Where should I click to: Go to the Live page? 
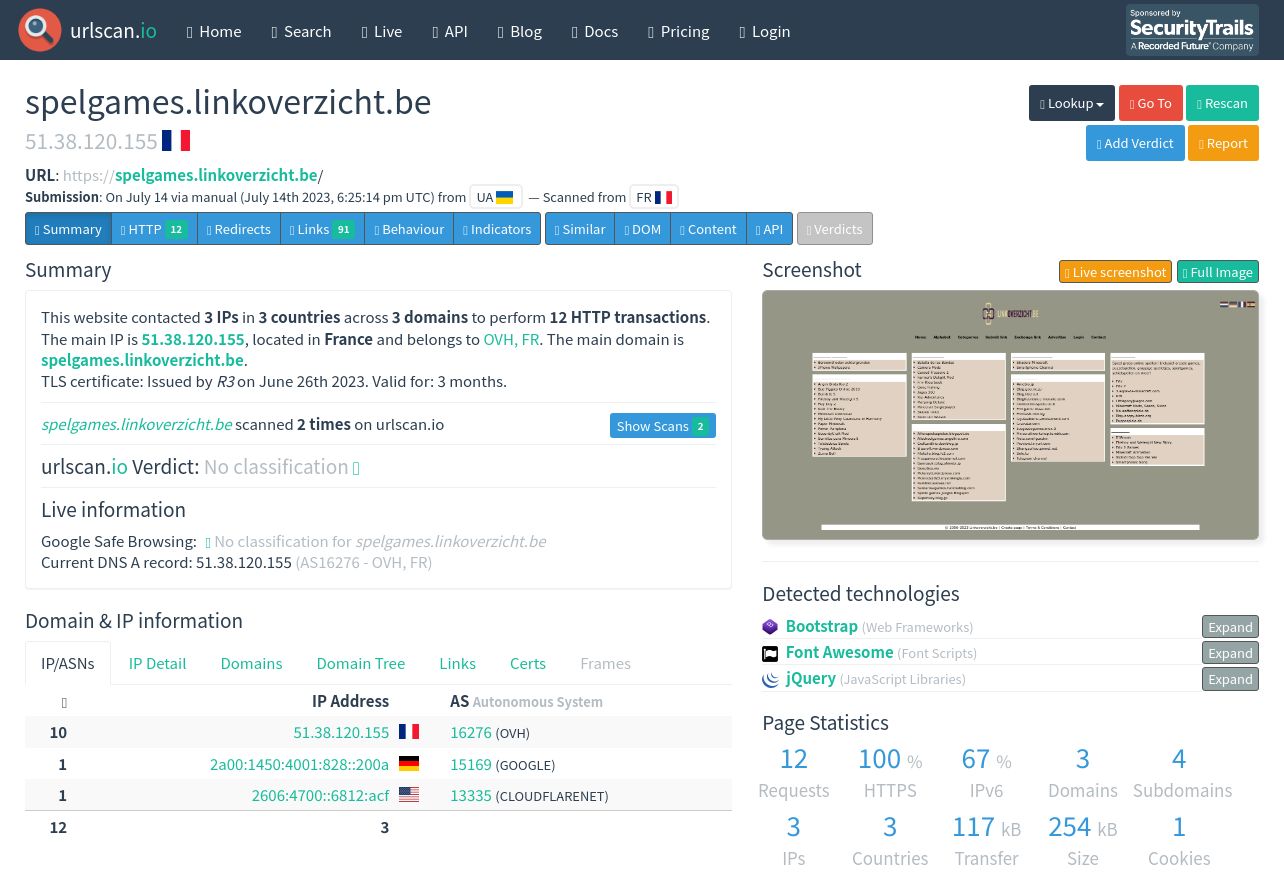(x=382, y=31)
